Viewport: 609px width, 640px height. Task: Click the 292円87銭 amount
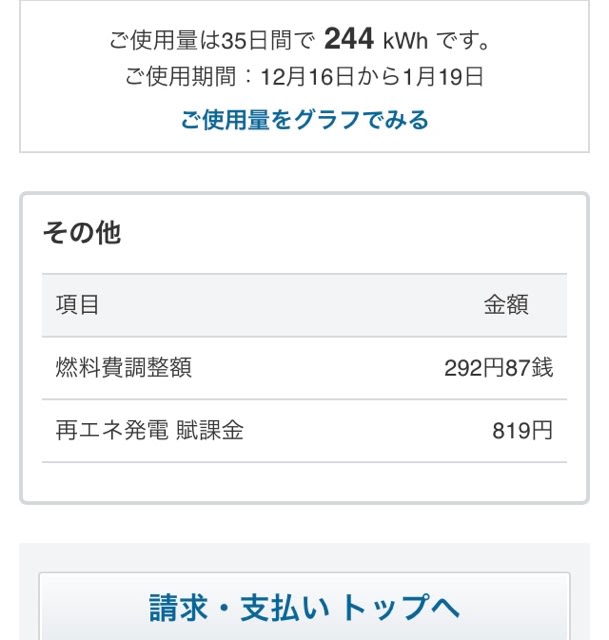click(x=498, y=367)
